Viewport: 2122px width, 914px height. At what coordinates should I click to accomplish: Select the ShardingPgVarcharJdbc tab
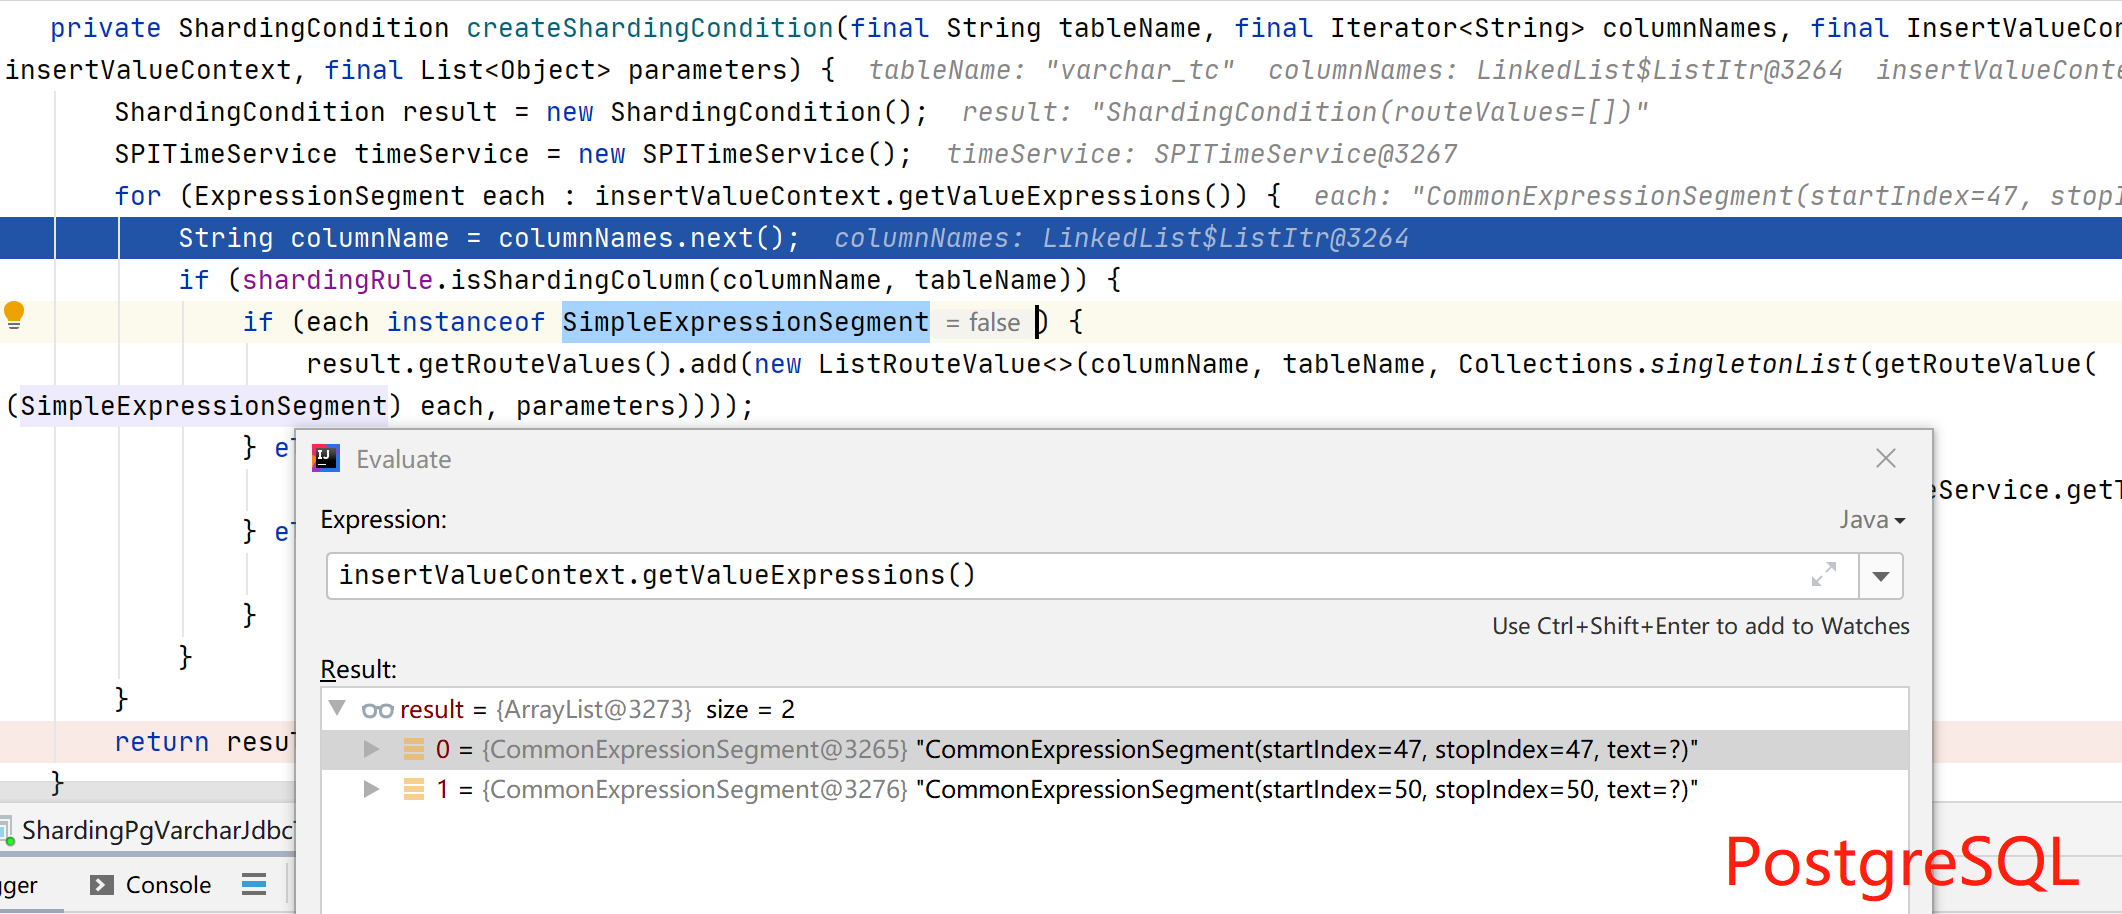pos(150,829)
